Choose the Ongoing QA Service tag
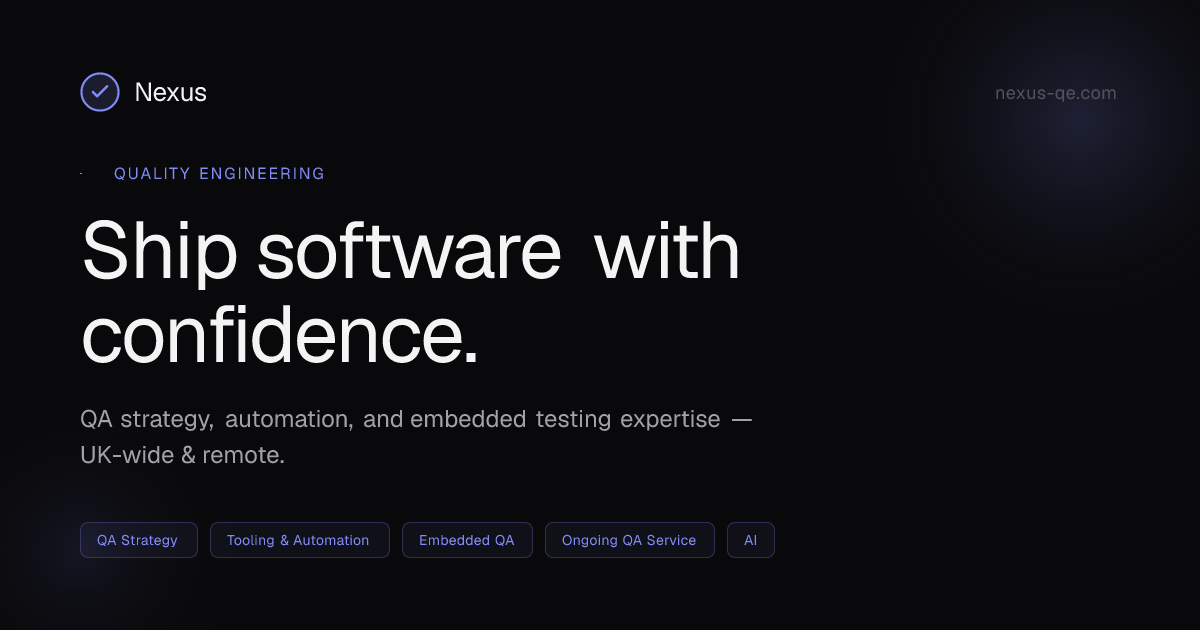The image size is (1200, 630). [629, 540]
